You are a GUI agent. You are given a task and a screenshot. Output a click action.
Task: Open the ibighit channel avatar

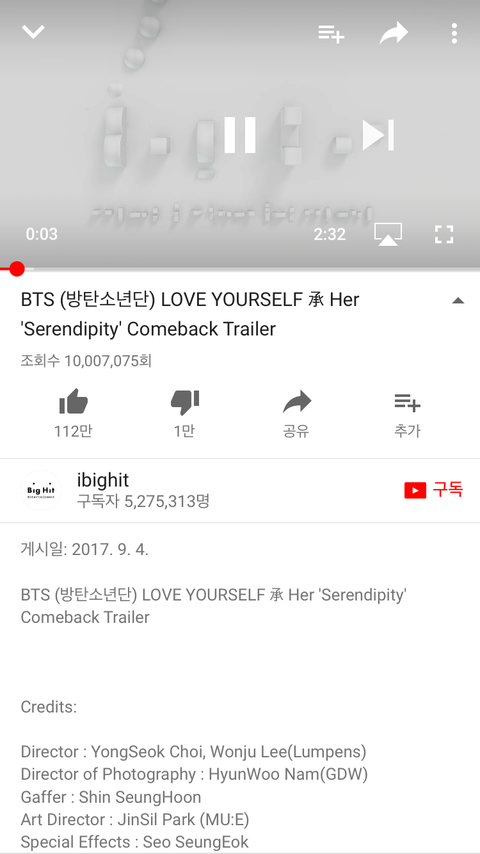(x=41, y=490)
